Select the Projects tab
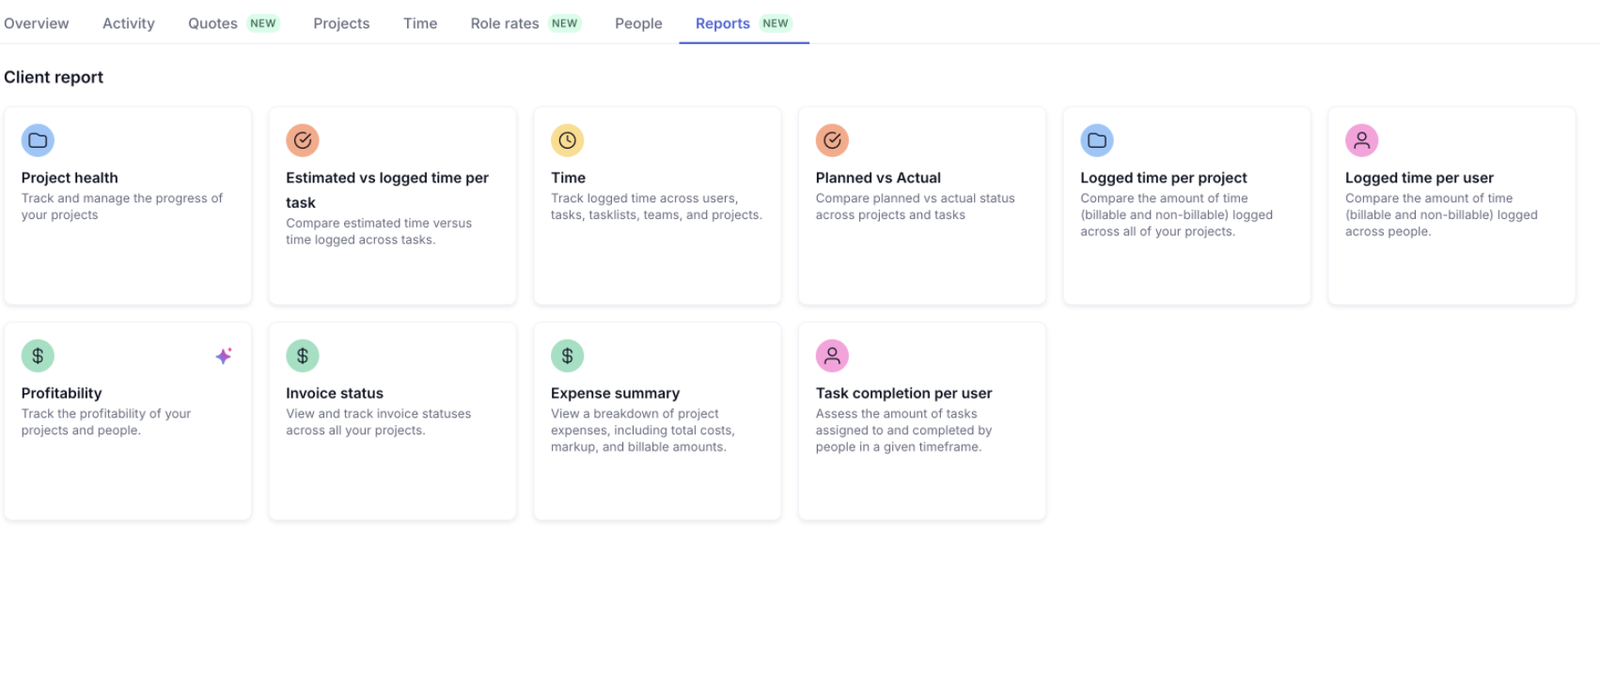This screenshot has height=696, width=1600. (x=341, y=23)
